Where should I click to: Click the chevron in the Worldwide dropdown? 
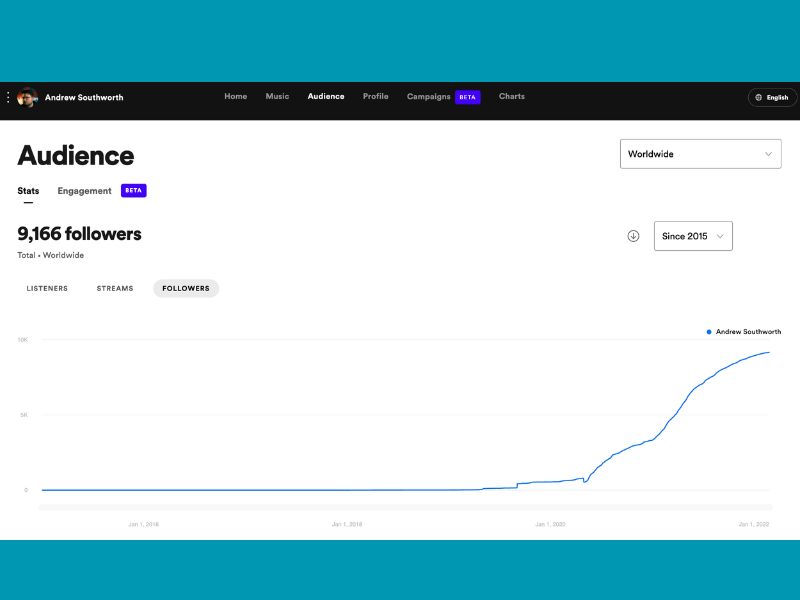pyautogui.click(x=768, y=154)
